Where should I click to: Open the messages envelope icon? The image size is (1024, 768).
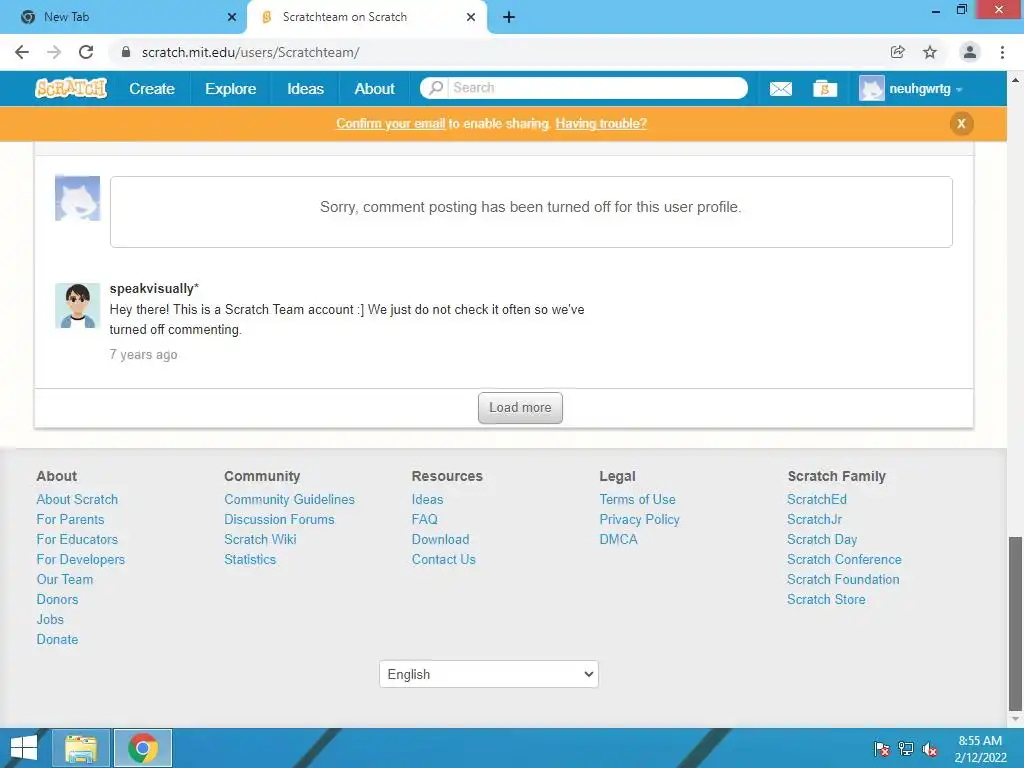[780, 89]
